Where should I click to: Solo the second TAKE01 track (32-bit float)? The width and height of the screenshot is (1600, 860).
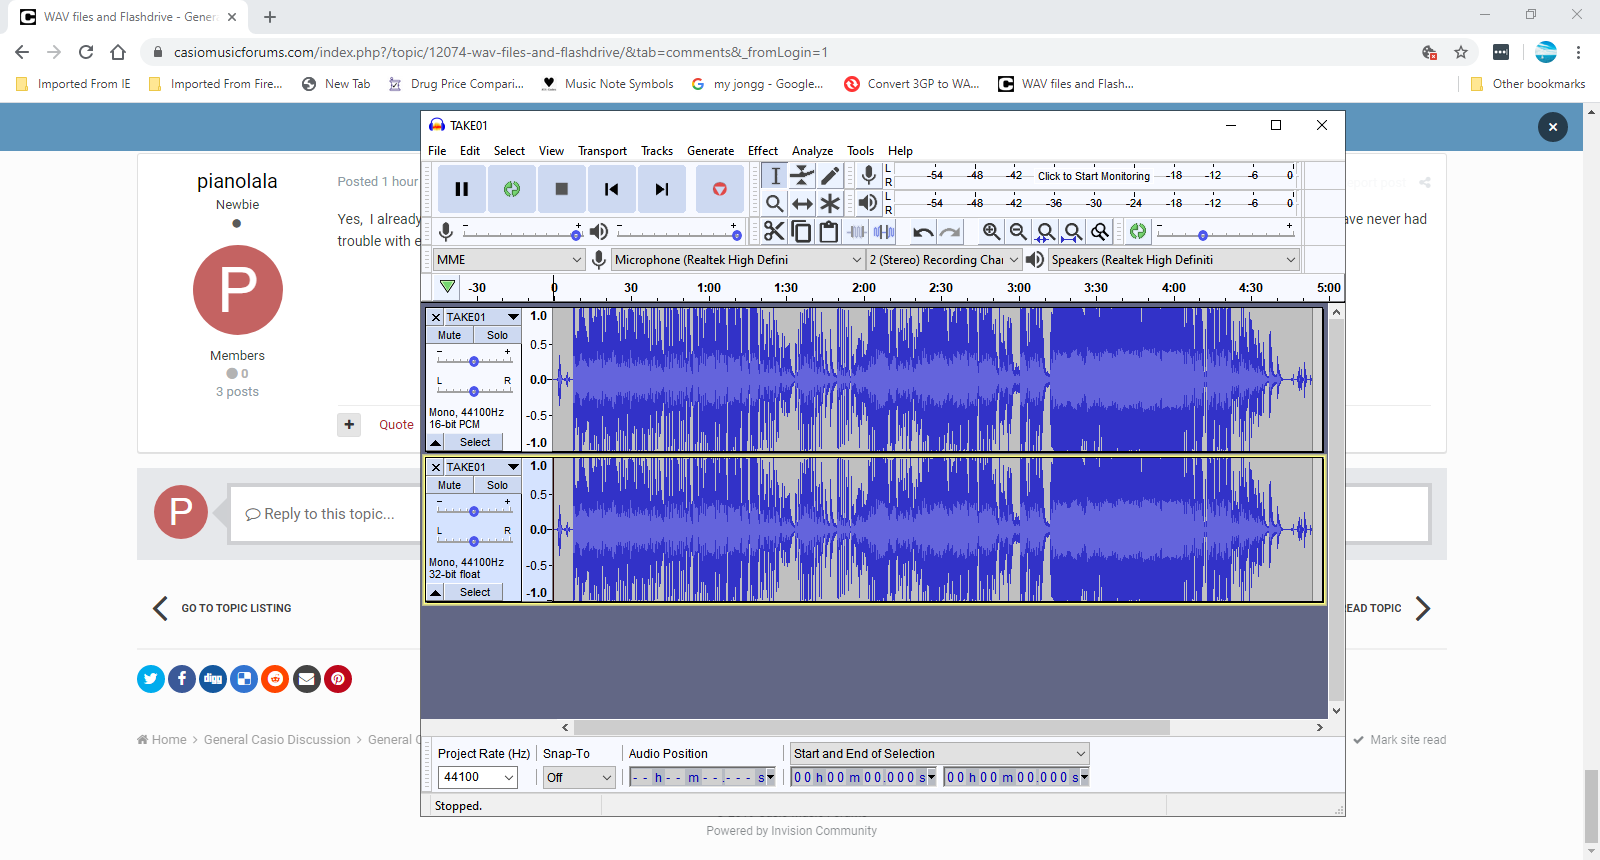tap(497, 485)
